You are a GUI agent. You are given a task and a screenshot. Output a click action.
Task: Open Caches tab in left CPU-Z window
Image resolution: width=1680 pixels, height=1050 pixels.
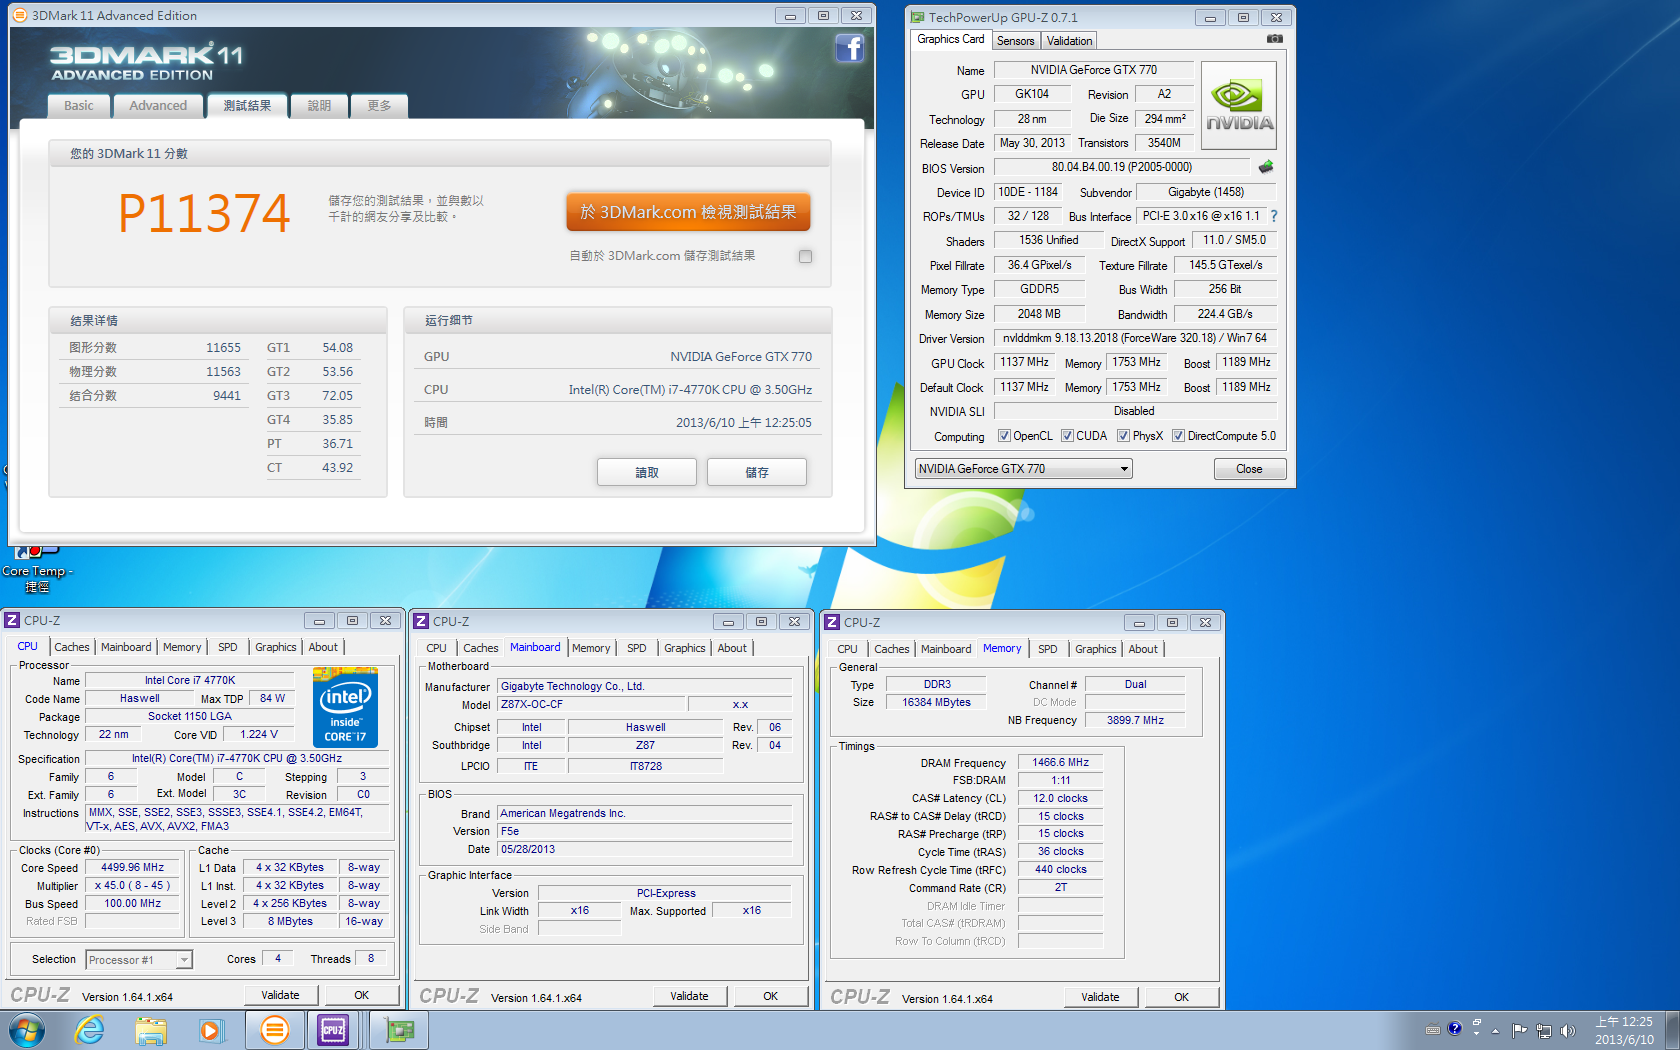(71, 647)
